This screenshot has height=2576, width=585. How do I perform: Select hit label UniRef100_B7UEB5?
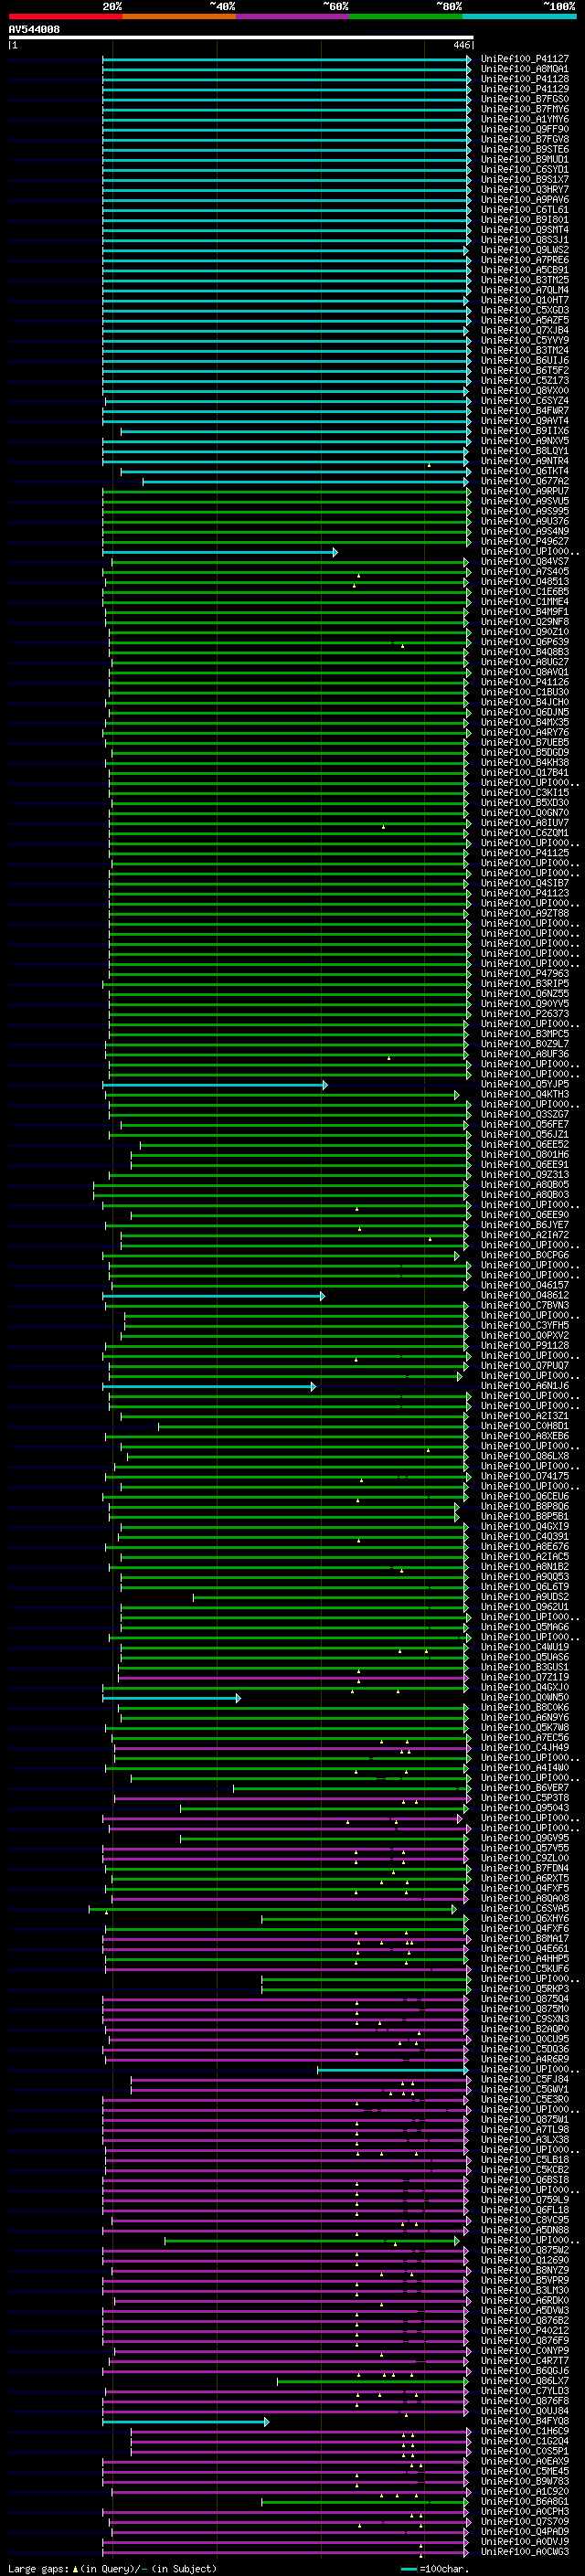point(525,742)
